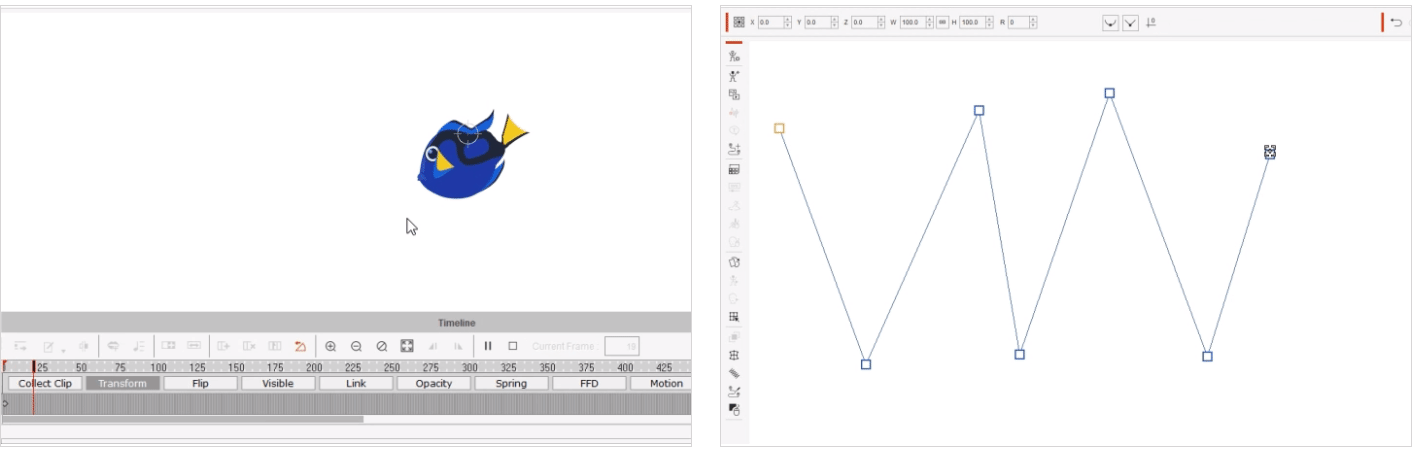
Task: Click the transform grid icon before X
Action: click(x=739, y=22)
